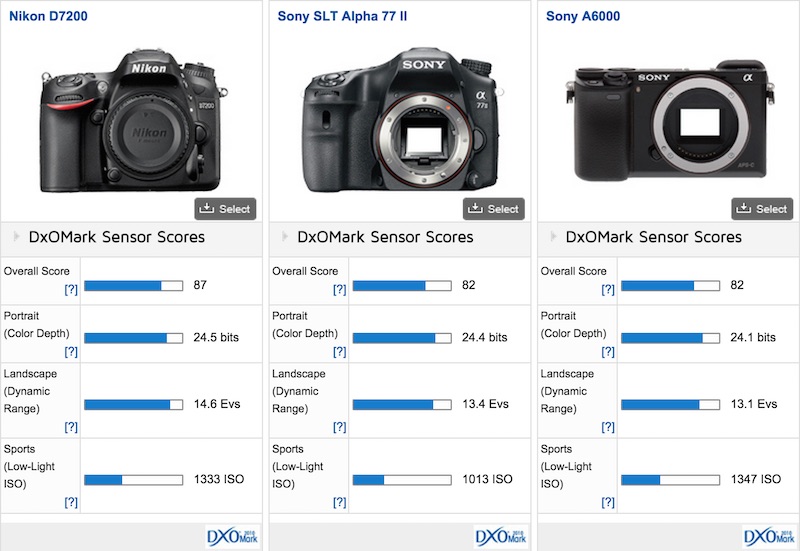
Task: Click the Sony A6000 overall score 82
Action: click(737, 285)
